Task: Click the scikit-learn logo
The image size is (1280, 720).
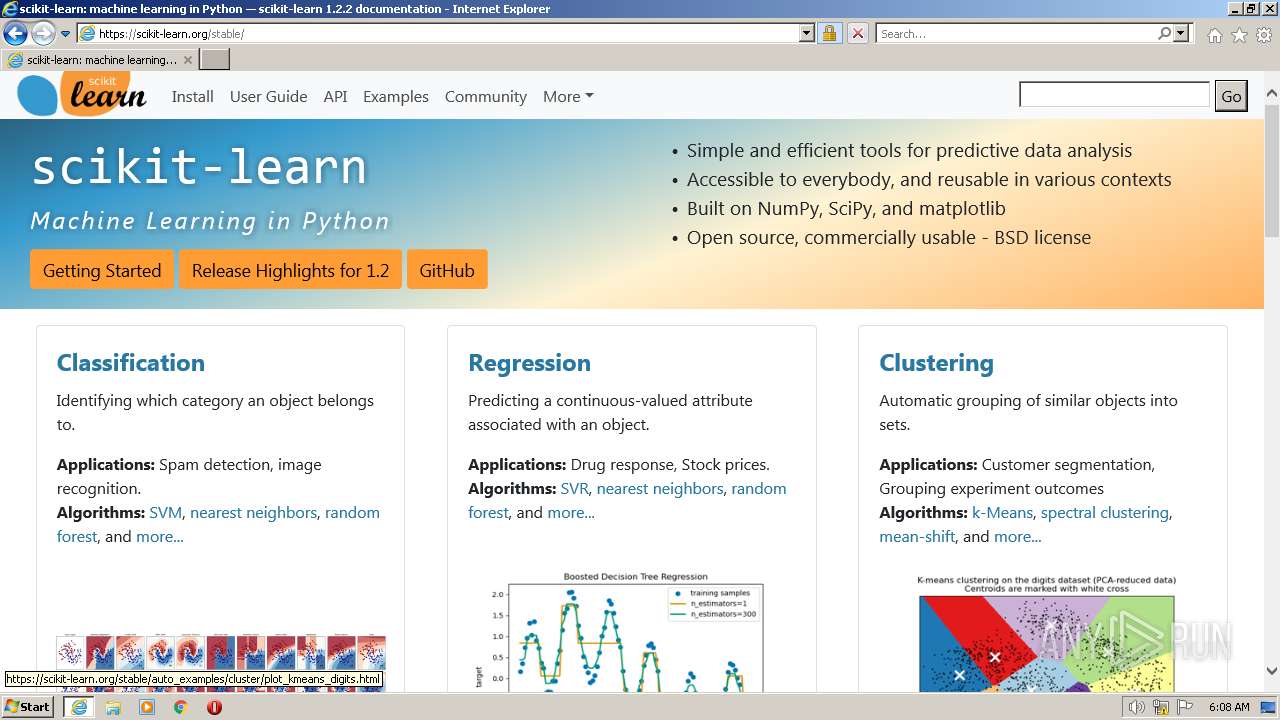Action: click(82, 95)
